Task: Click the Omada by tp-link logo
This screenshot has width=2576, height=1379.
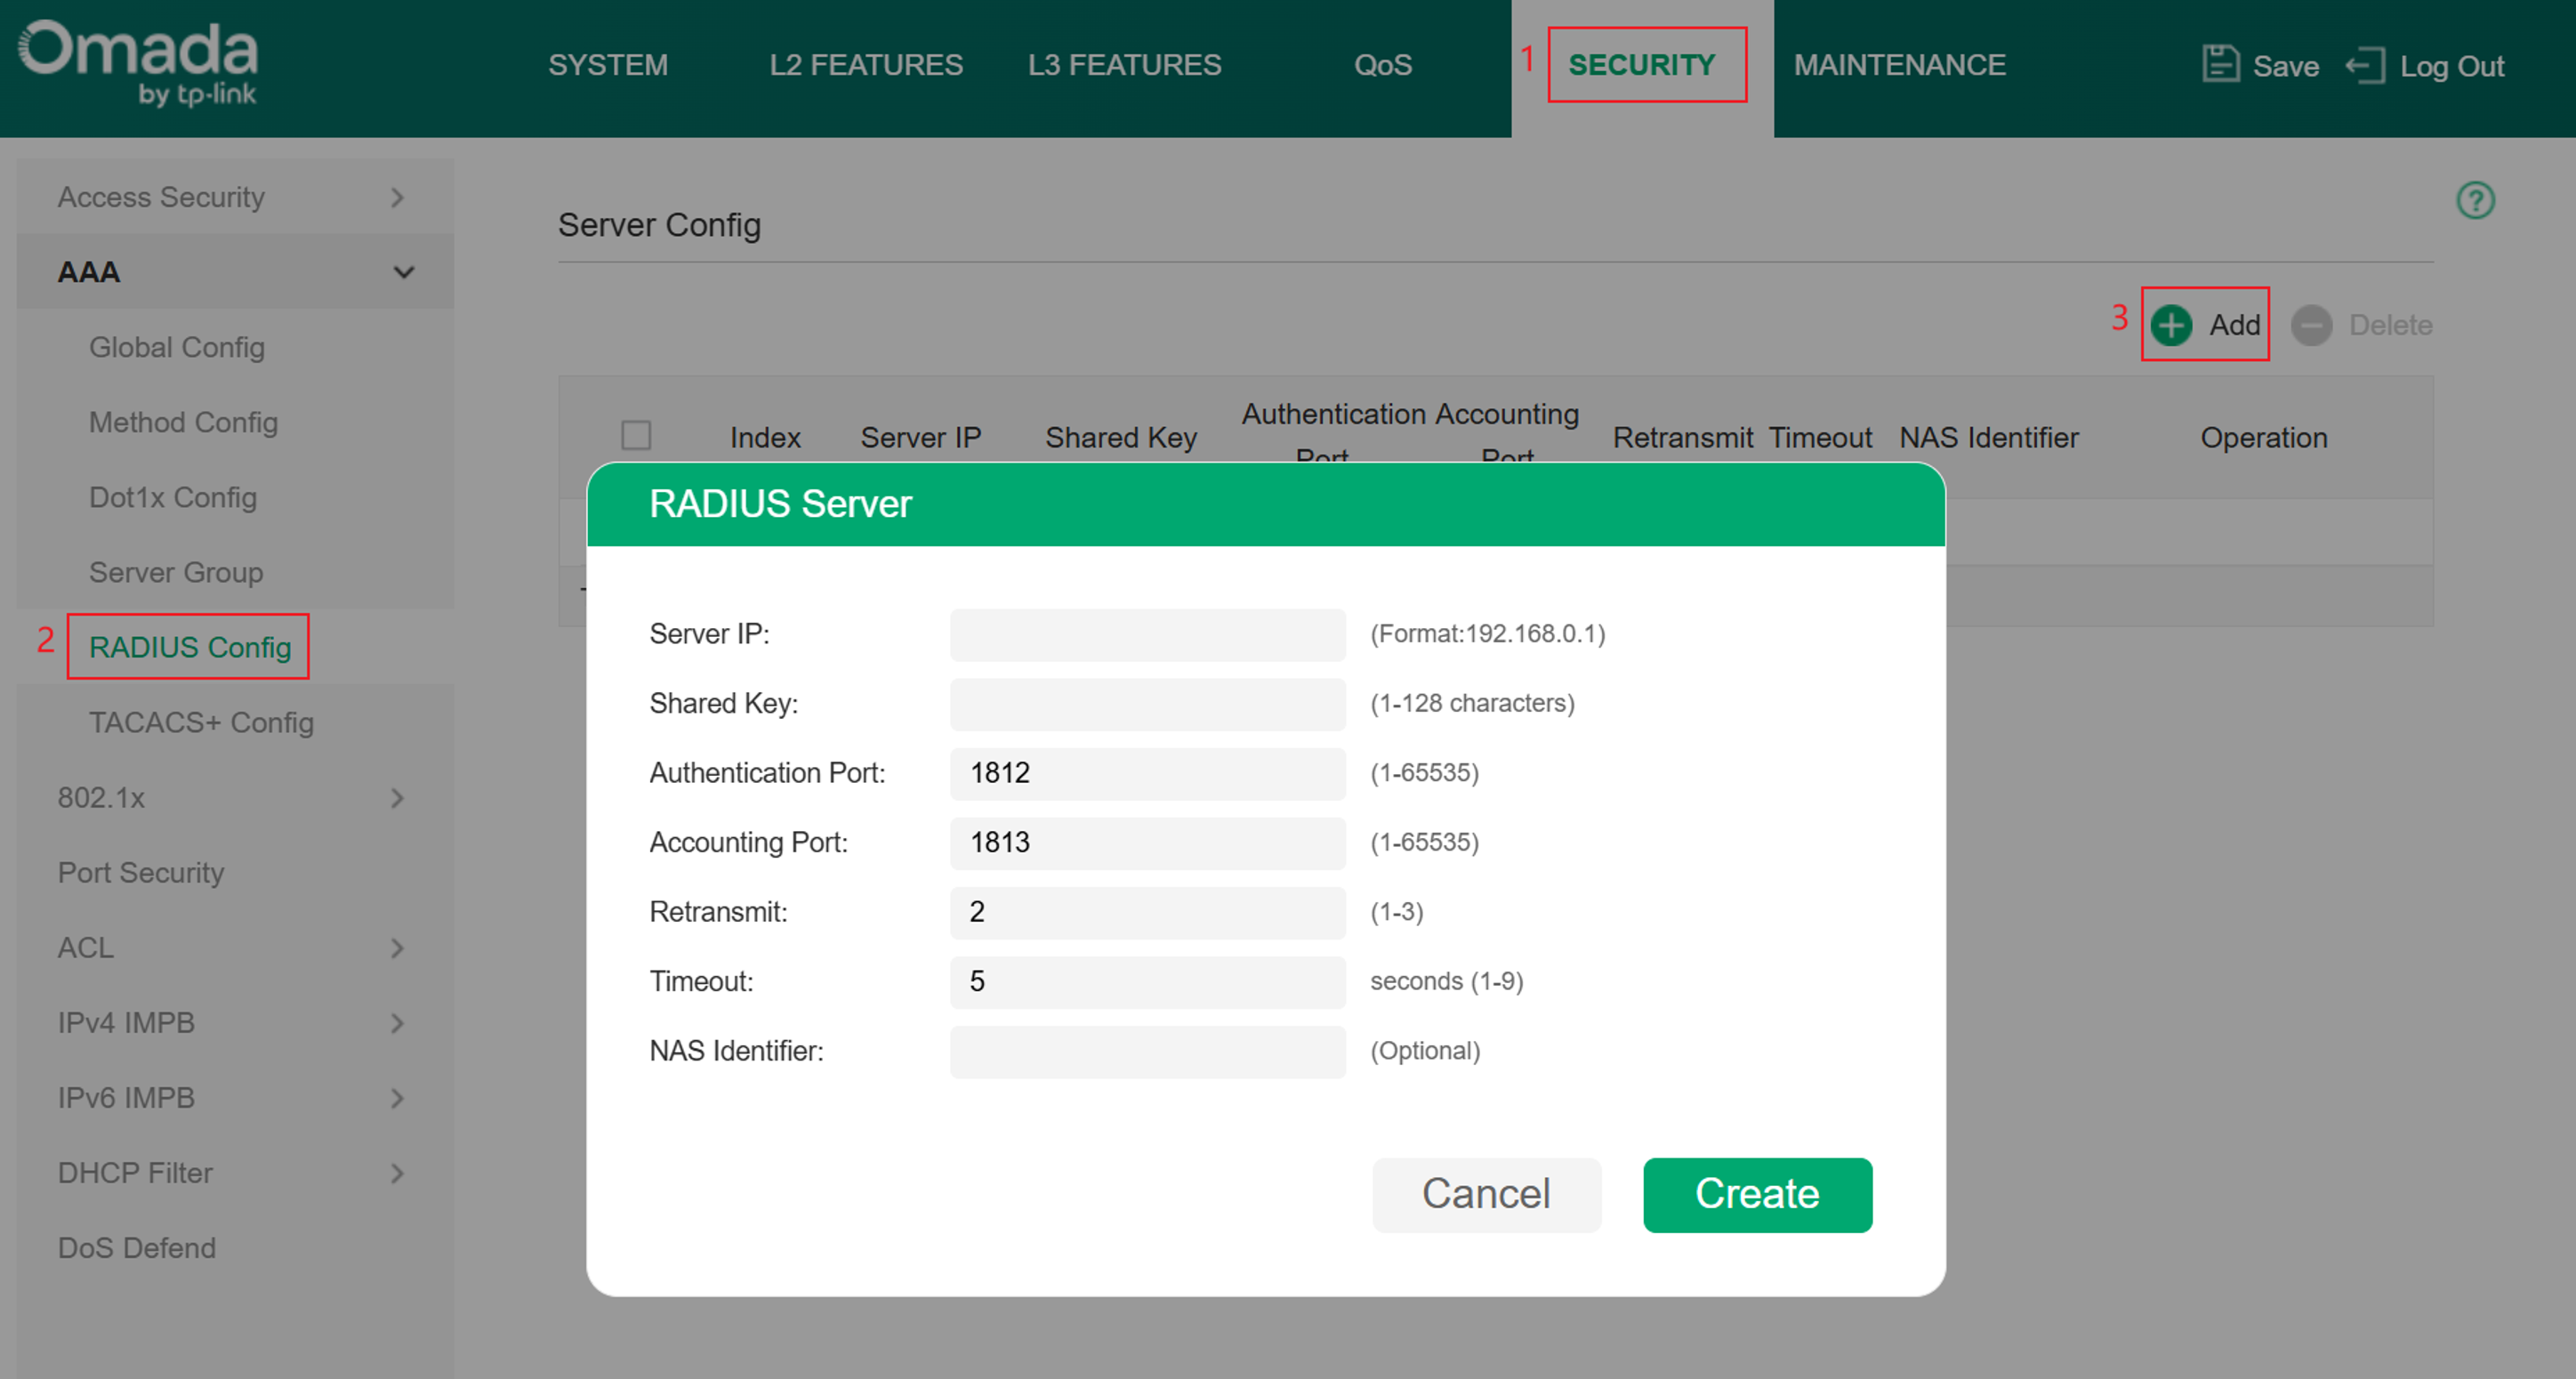Action: pos(138,63)
